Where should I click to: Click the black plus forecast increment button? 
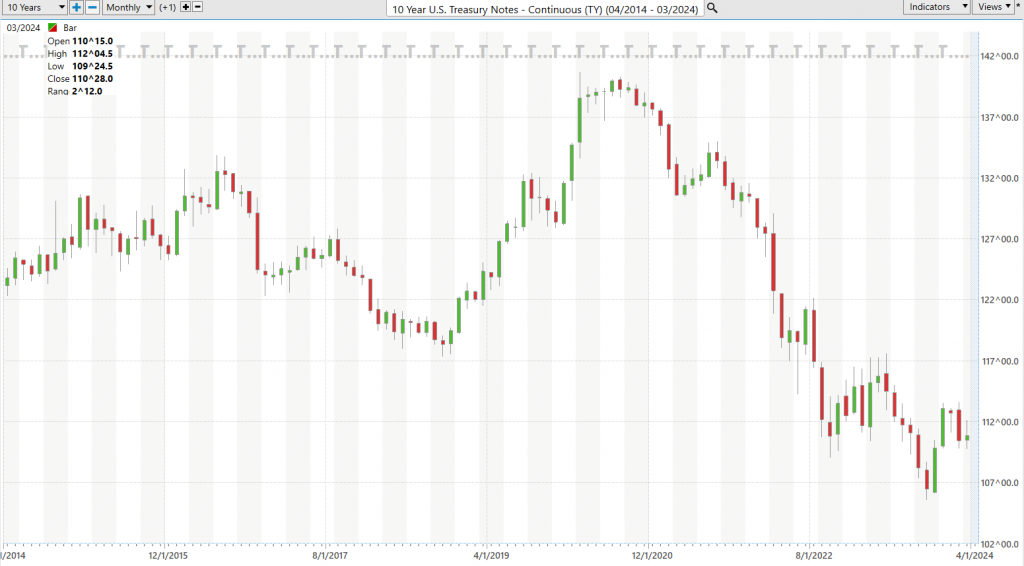tap(185, 7)
